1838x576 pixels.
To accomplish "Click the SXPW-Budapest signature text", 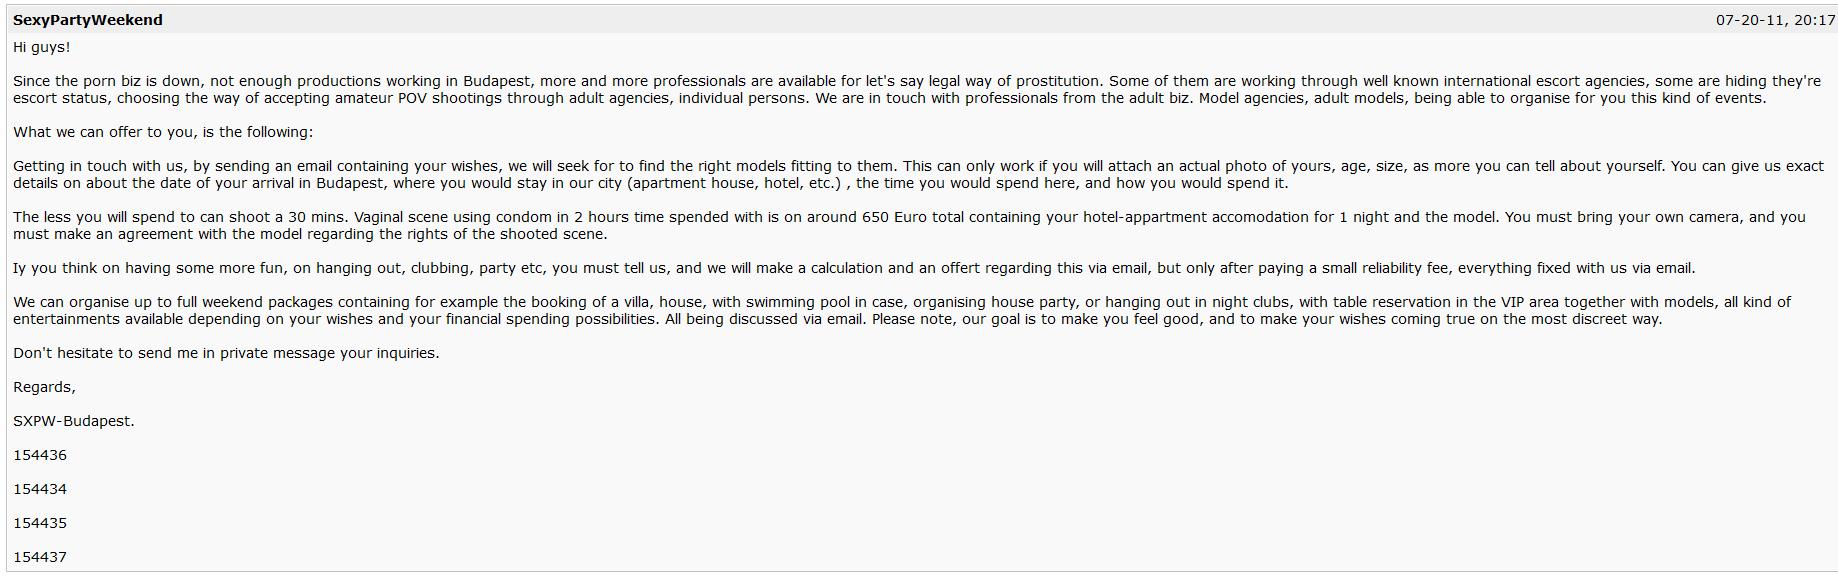I will point(73,421).
